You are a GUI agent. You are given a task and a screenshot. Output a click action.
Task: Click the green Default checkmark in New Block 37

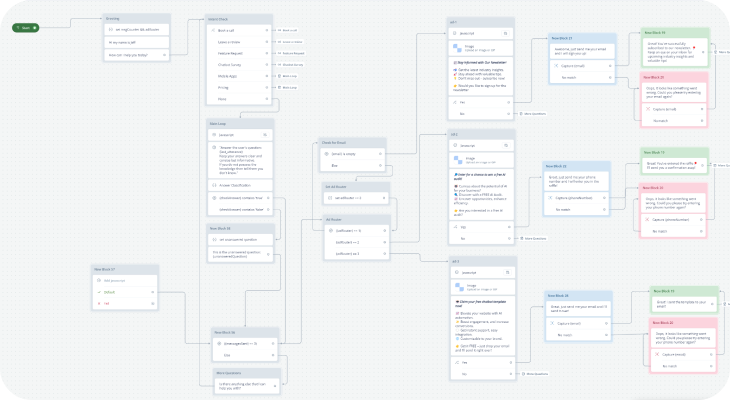[x=99, y=292]
